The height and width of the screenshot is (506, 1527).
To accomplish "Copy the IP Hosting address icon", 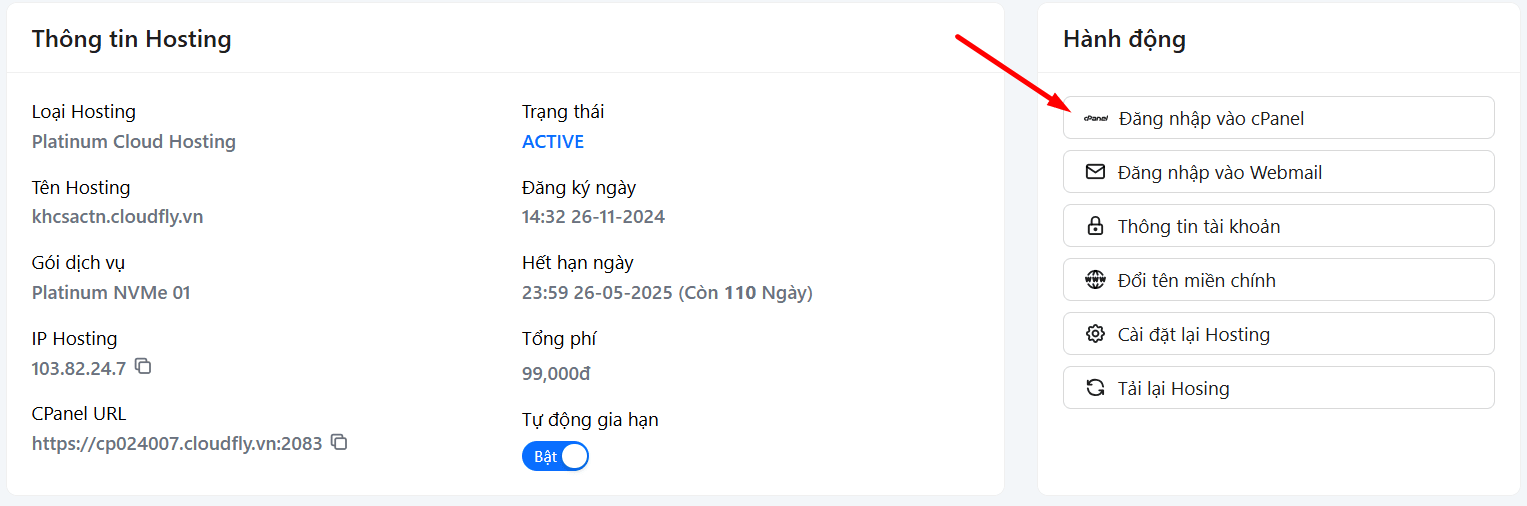I will [143, 366].
